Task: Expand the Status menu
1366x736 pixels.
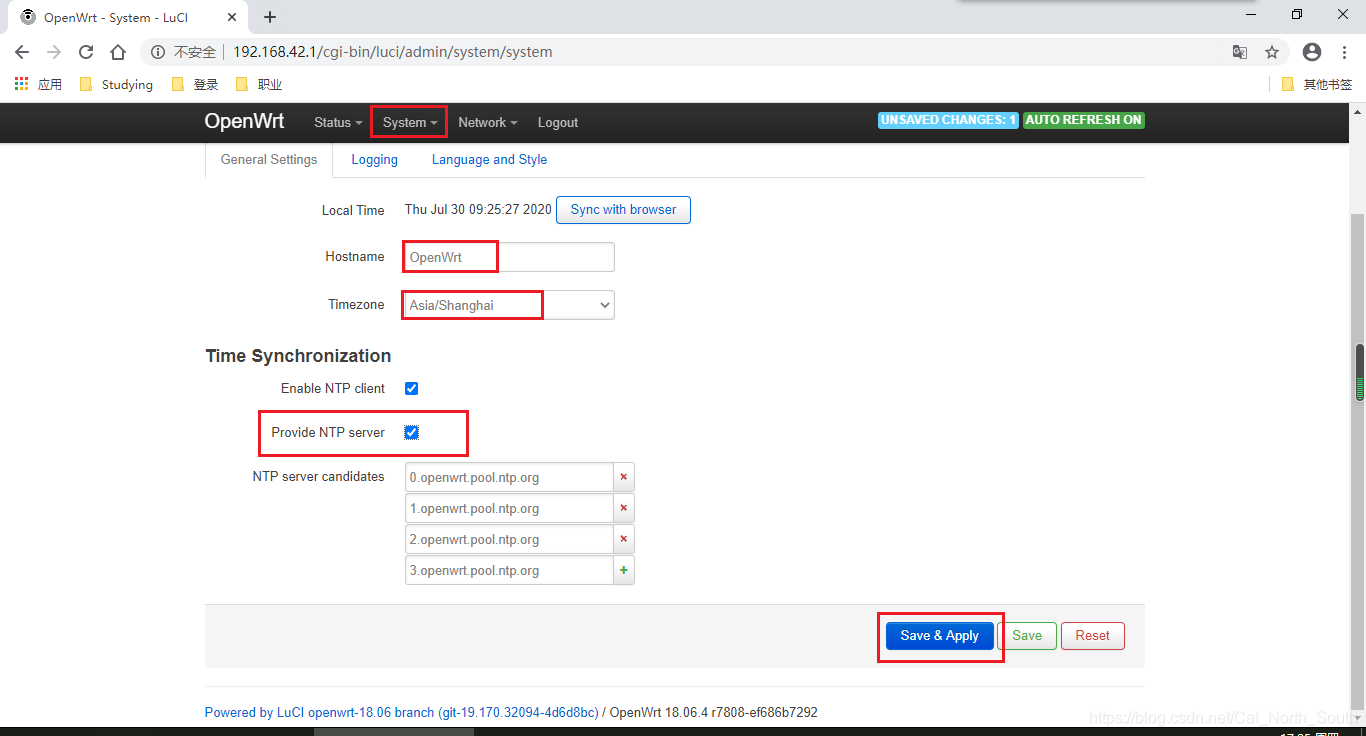Action: 338,123
